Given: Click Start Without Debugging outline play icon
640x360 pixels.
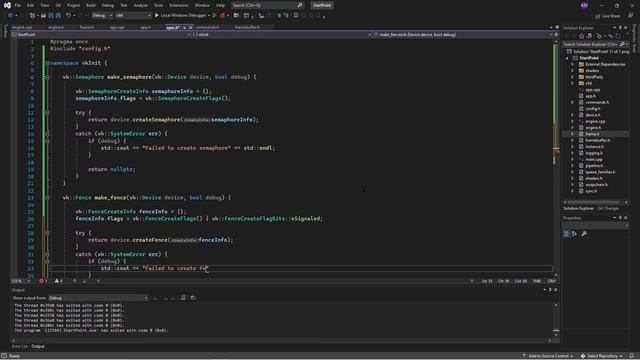Looking at the screenshot, I should click(x=214, y=16).
